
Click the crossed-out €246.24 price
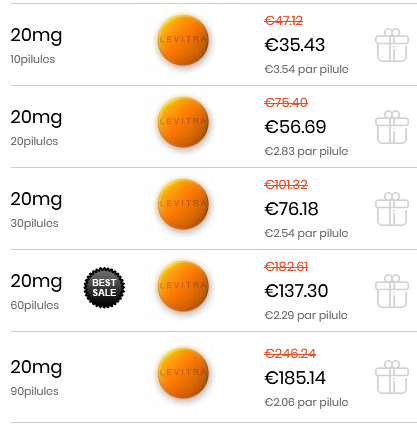tap(290, 353)
